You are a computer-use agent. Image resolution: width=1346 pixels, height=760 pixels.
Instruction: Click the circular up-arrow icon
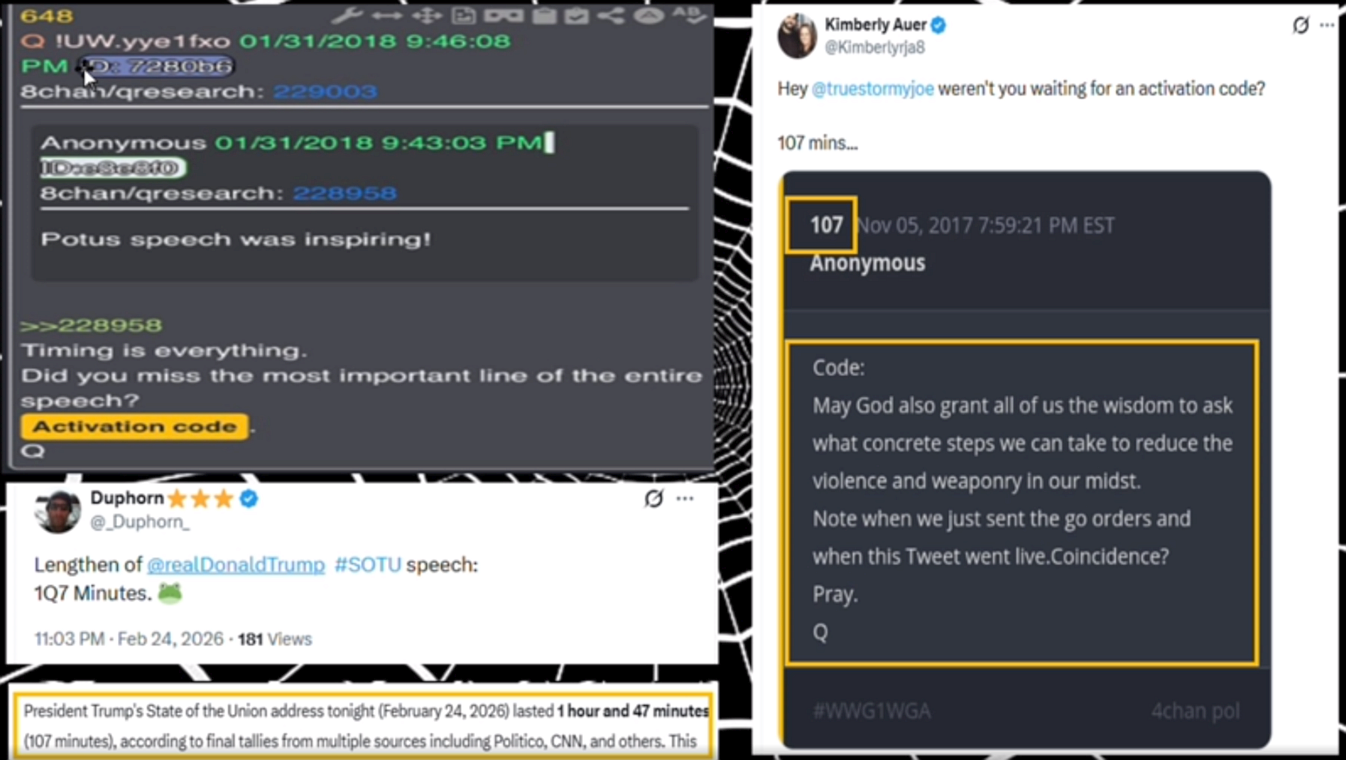click(649, 16)
